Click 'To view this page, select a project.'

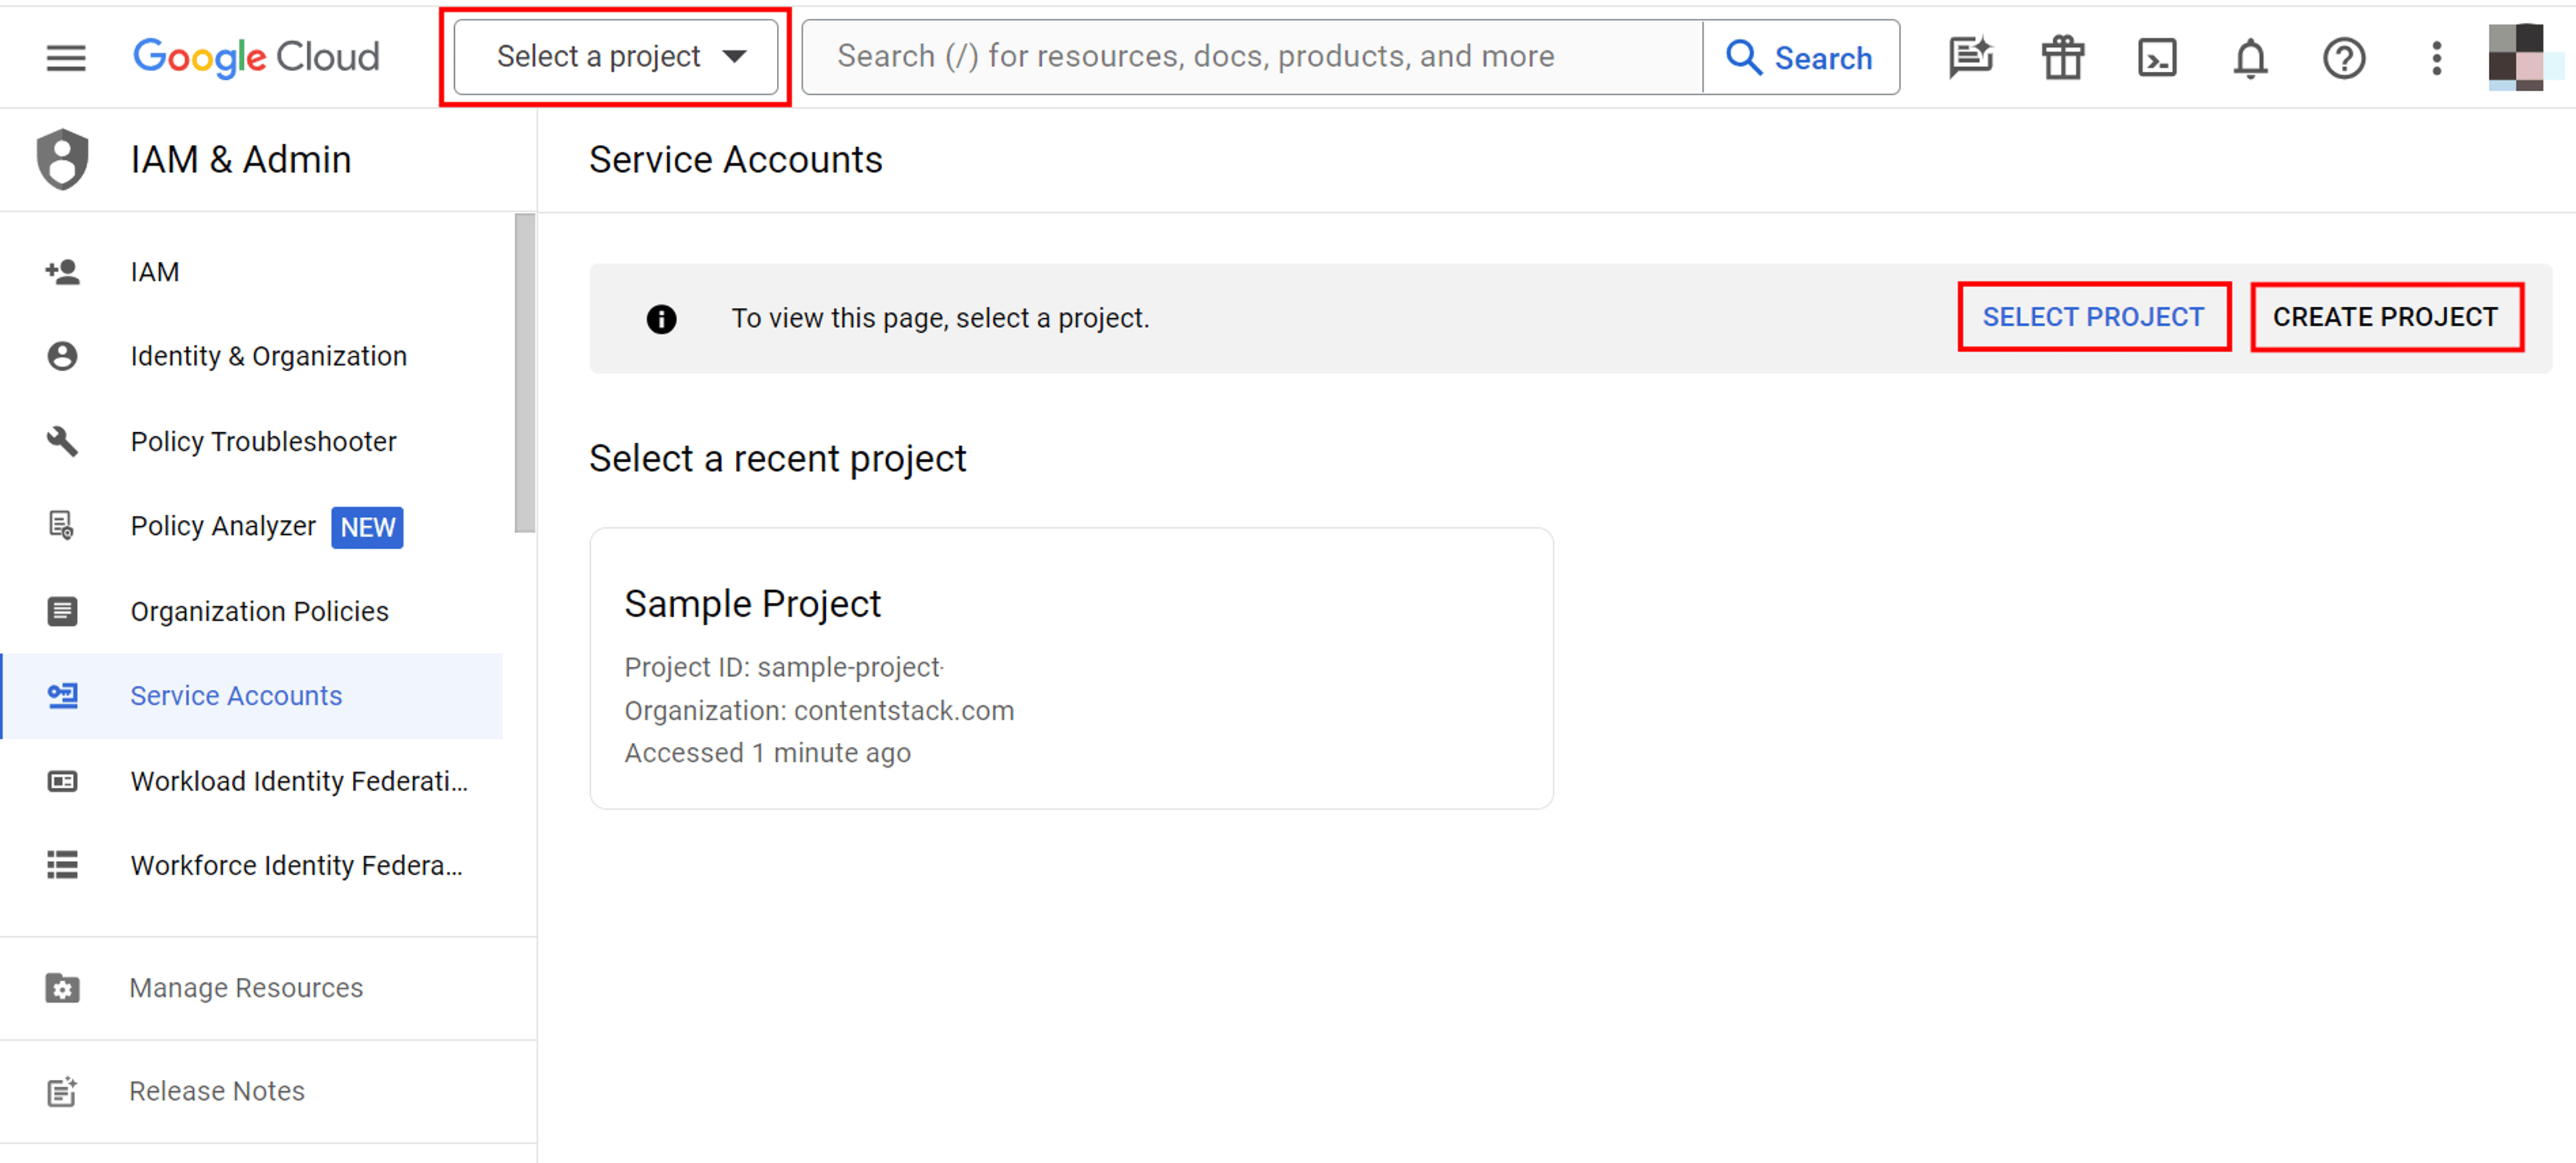(x=940, y=318)
